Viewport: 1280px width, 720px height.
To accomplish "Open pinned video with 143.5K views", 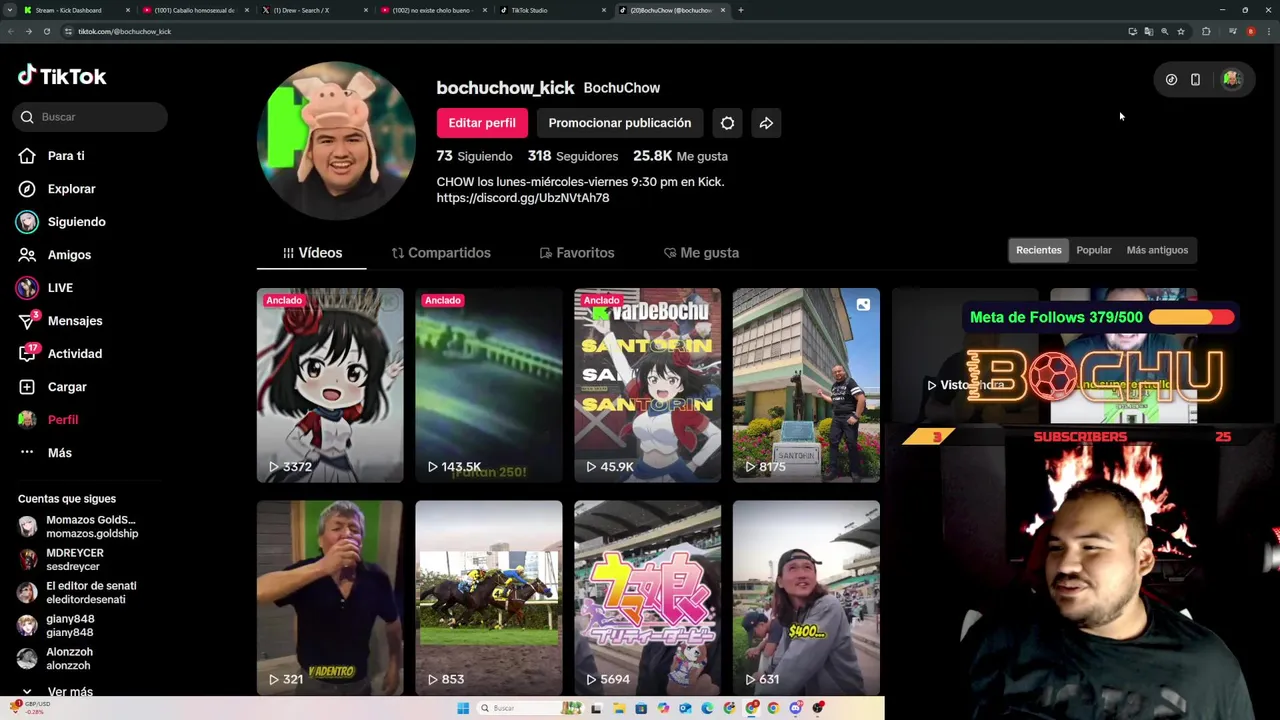I will tap(489, 385).
